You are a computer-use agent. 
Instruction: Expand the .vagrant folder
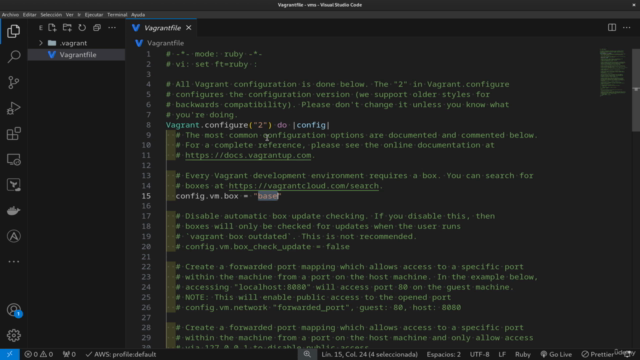[x=41, y=43]
